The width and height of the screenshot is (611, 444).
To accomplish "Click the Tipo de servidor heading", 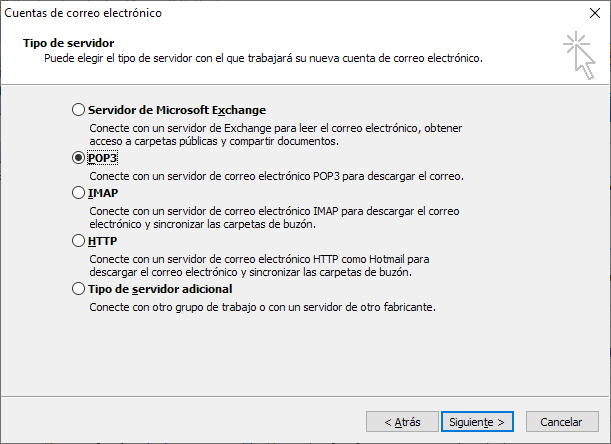I will pyautogui.click(x=69, y=43).
